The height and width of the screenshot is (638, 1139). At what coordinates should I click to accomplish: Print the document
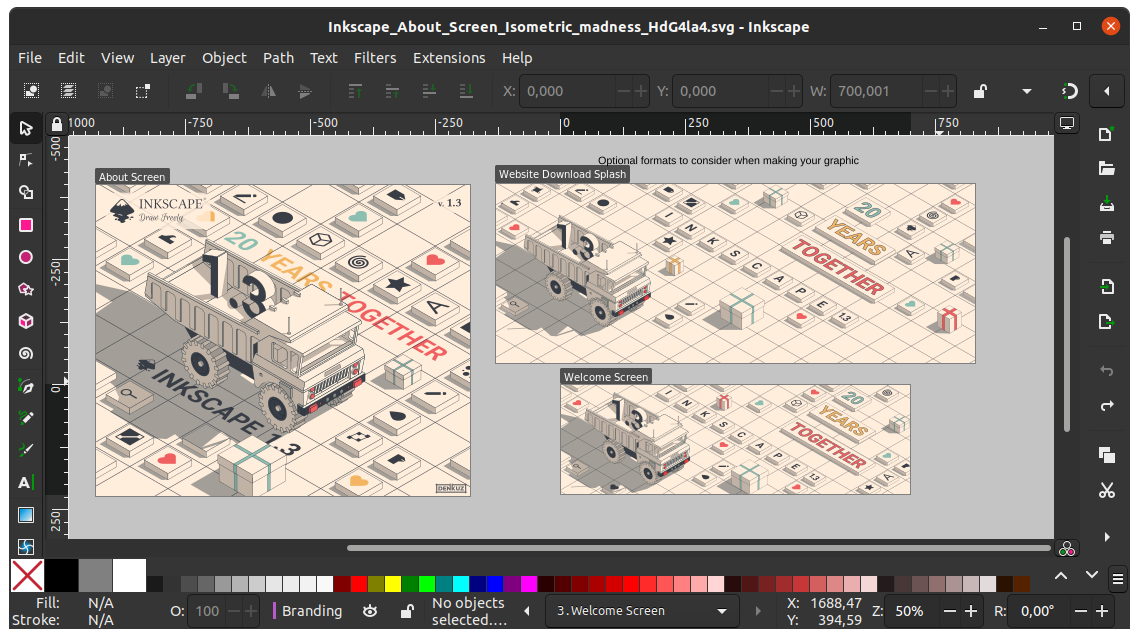[1106, 238]
